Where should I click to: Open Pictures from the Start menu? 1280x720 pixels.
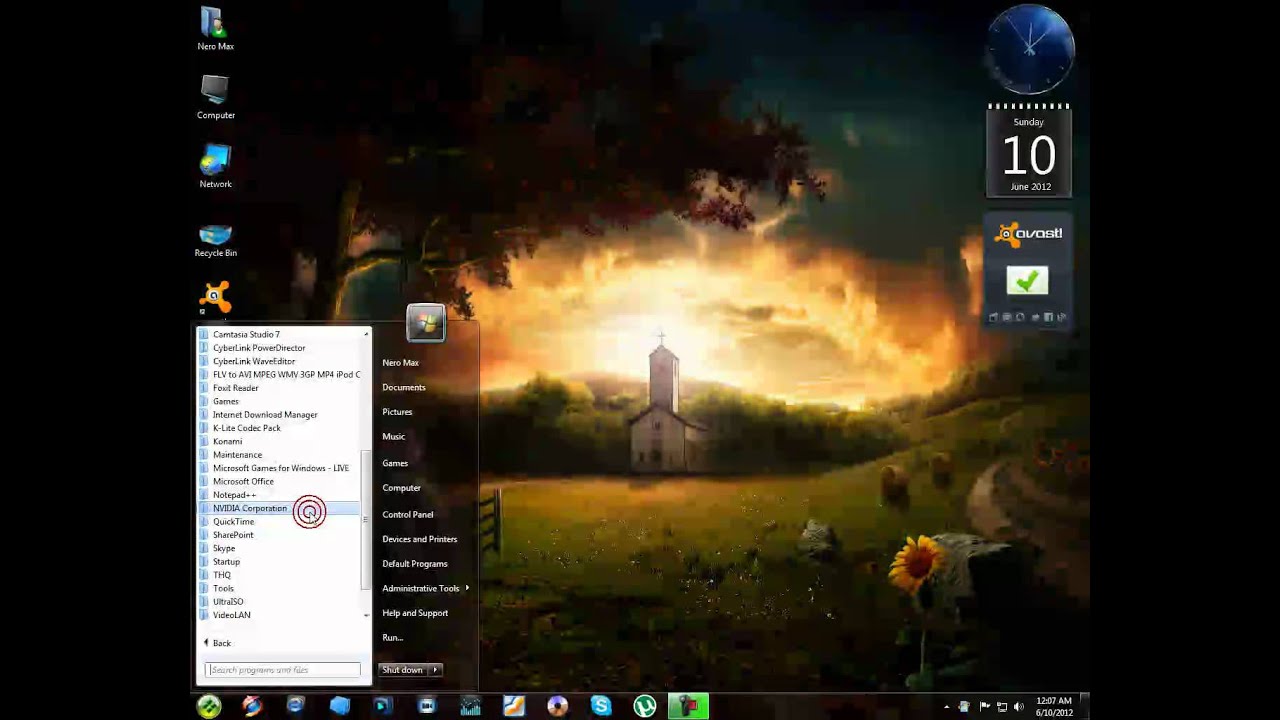tap(397, 412)
